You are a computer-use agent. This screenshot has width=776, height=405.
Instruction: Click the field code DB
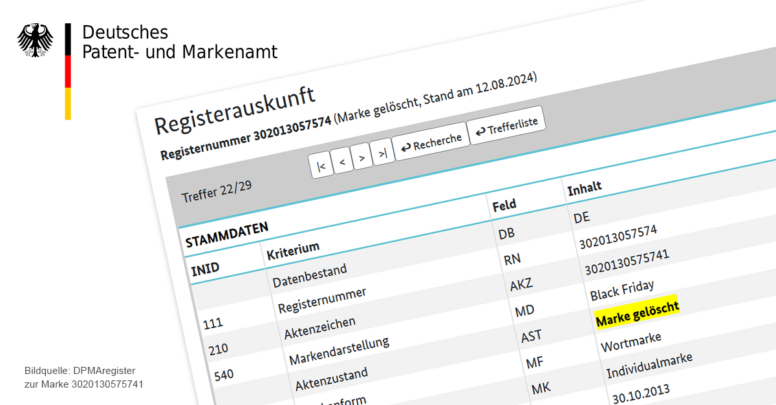click(506, 233)
